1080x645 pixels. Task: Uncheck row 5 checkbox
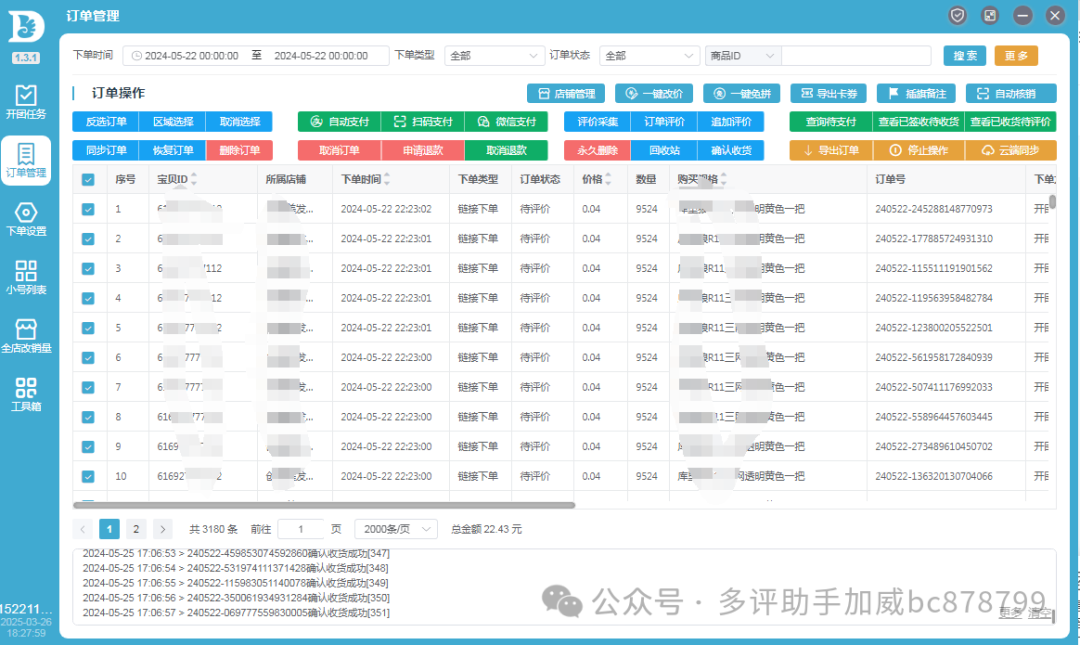coord(88,328)
